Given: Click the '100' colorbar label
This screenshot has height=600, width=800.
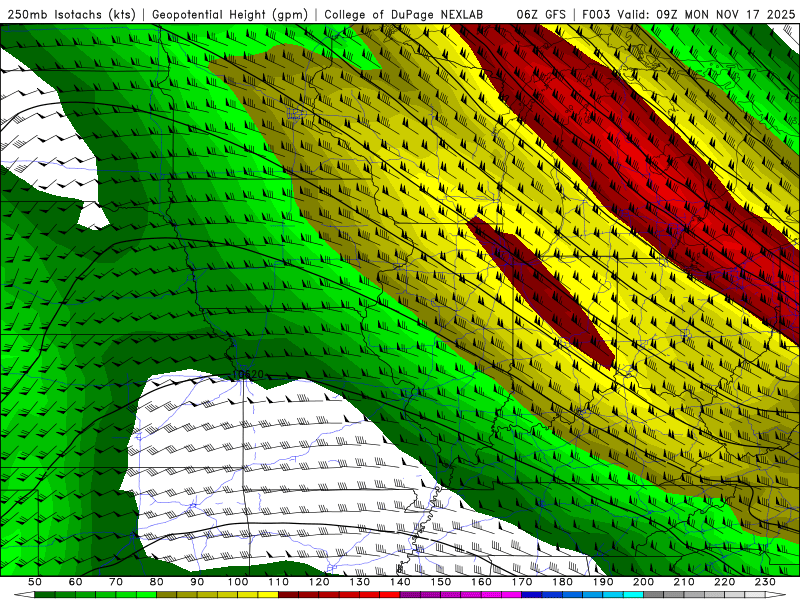Looking at the screenshot, I should click(238, 582).
